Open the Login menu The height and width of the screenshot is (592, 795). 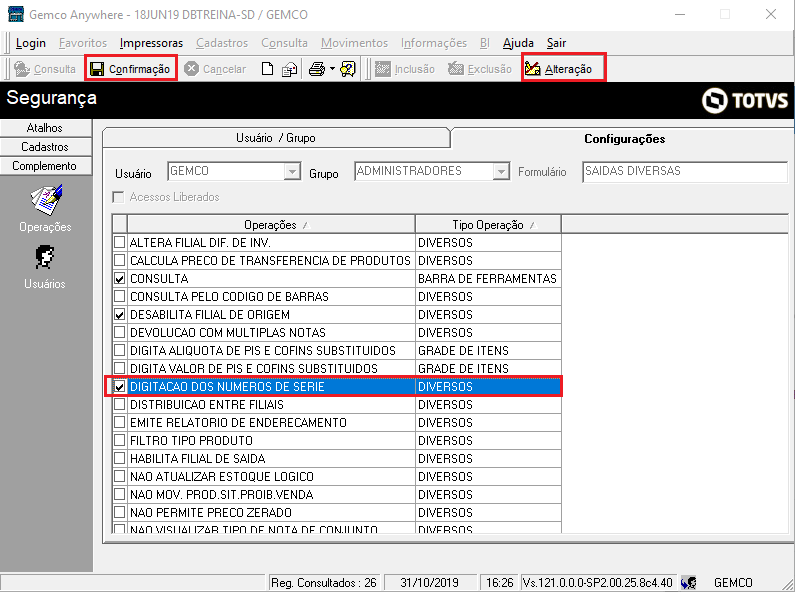[30, 43]
